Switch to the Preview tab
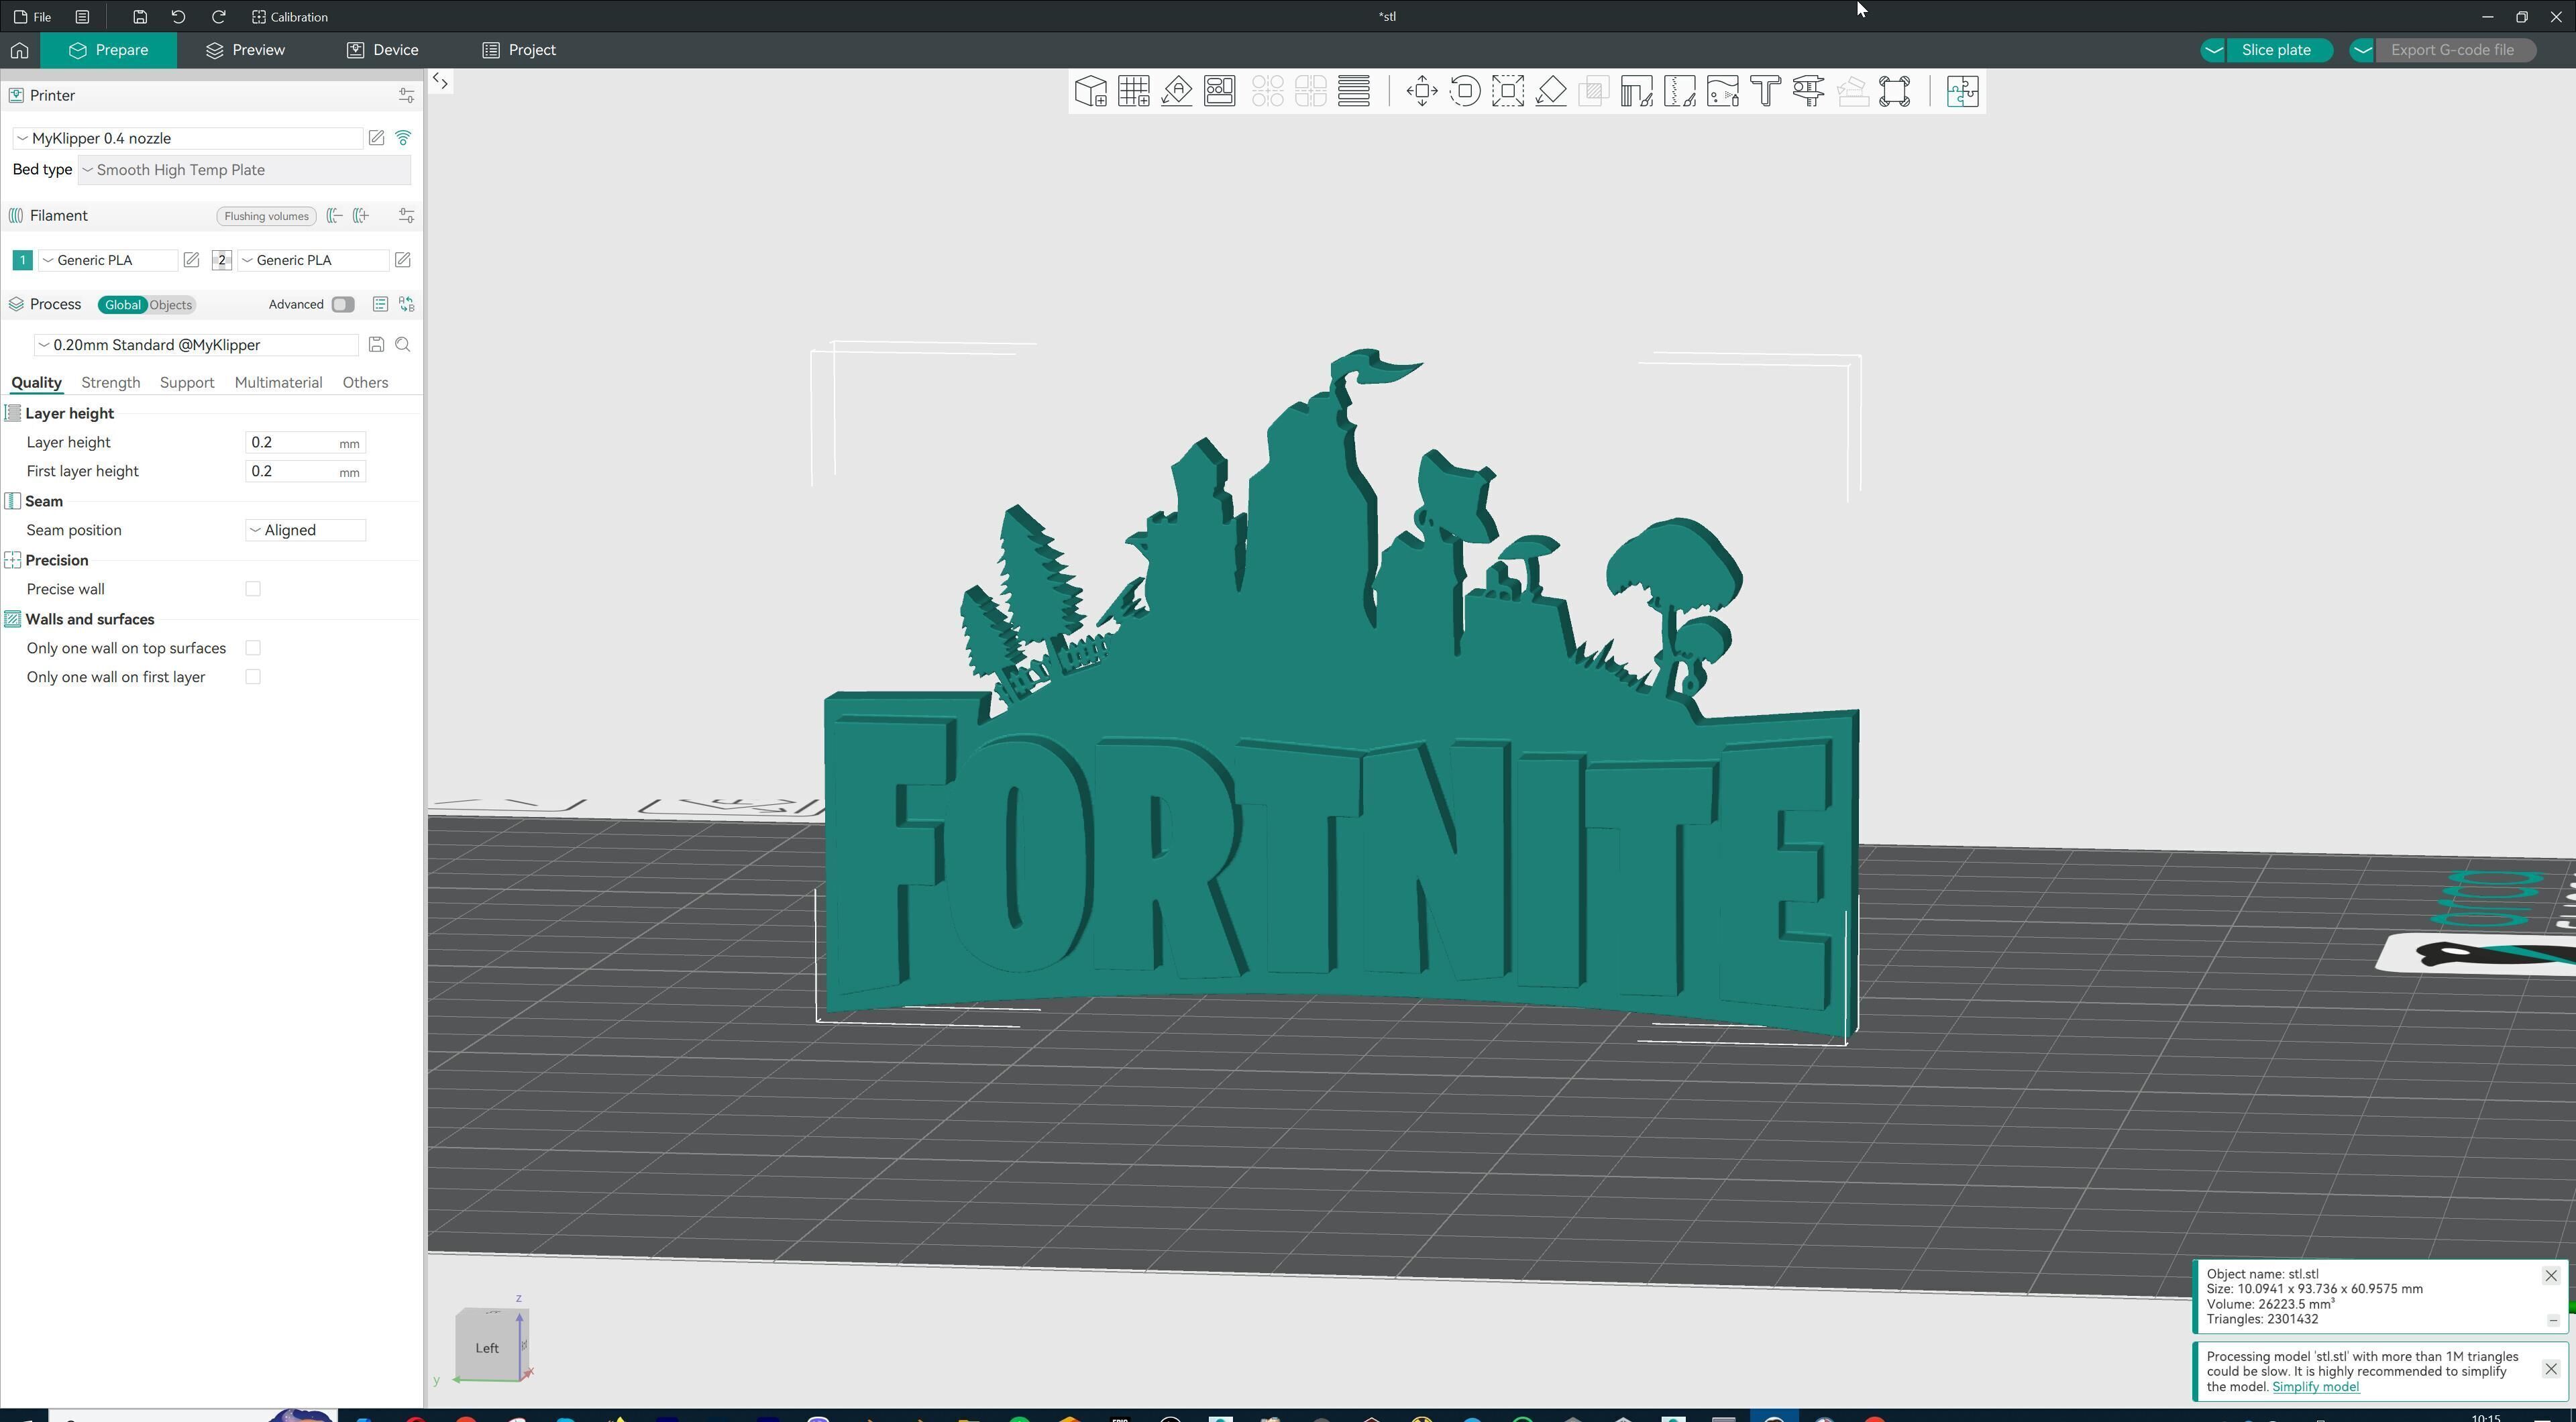This screenshot has height=1422, width=2576. pyautogui.click(x=246, y=50)
